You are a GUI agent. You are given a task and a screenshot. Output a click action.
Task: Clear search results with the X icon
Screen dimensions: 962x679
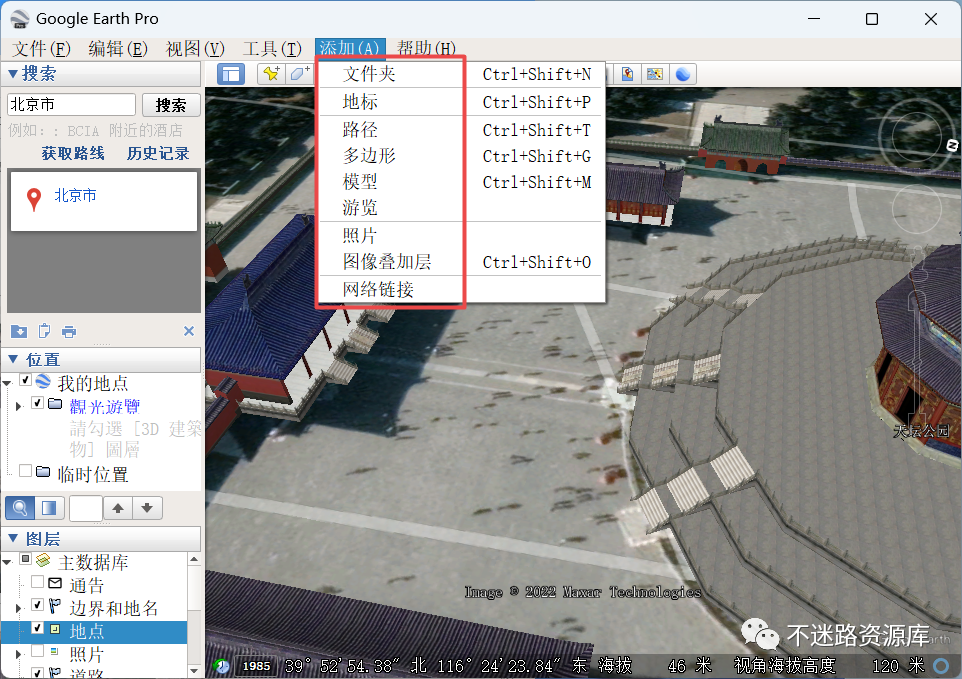click(189, 331)
